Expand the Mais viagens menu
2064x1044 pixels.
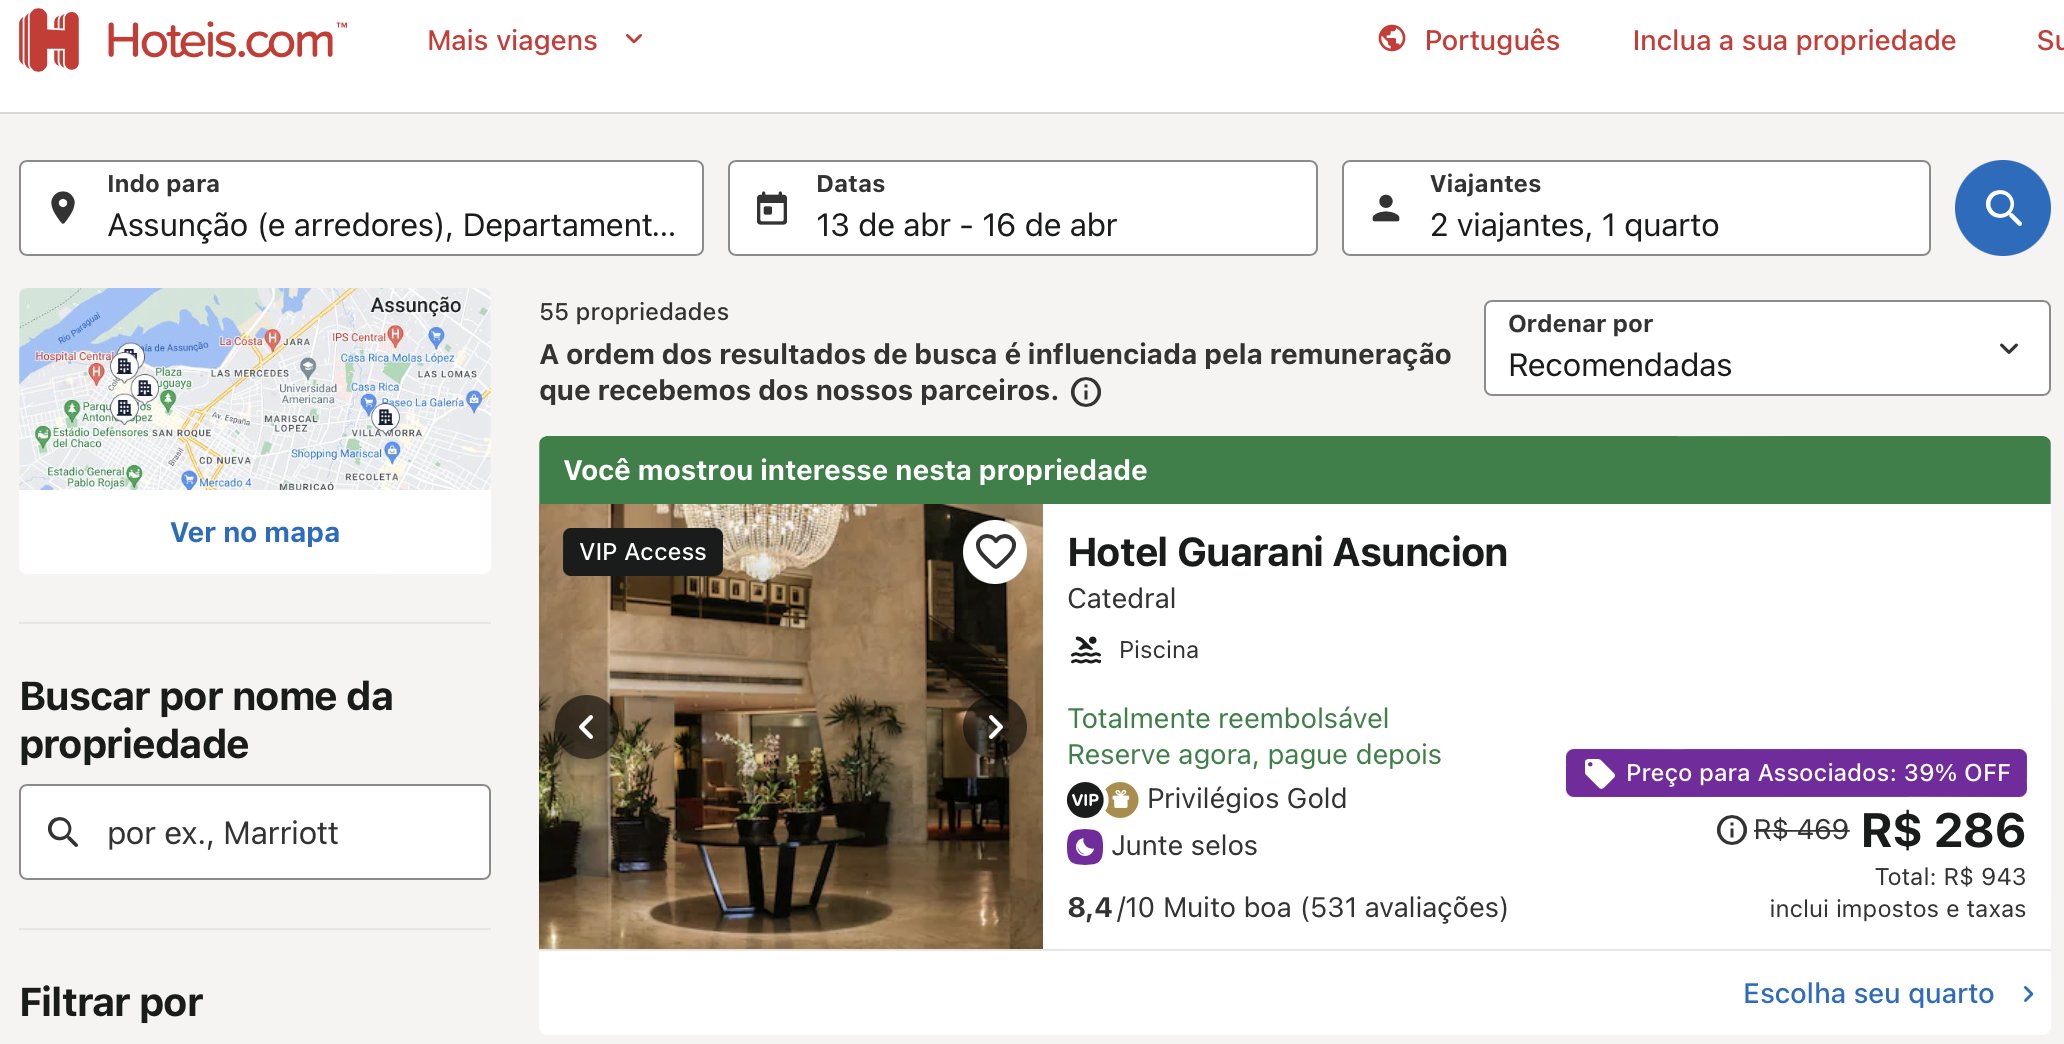[535, 40]
